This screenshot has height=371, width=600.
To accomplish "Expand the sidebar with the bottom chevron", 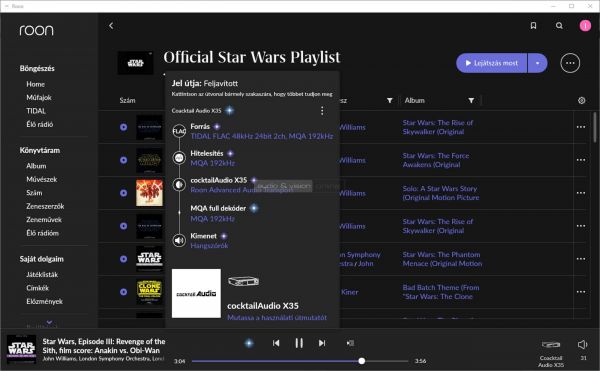I will pos(49,322).
